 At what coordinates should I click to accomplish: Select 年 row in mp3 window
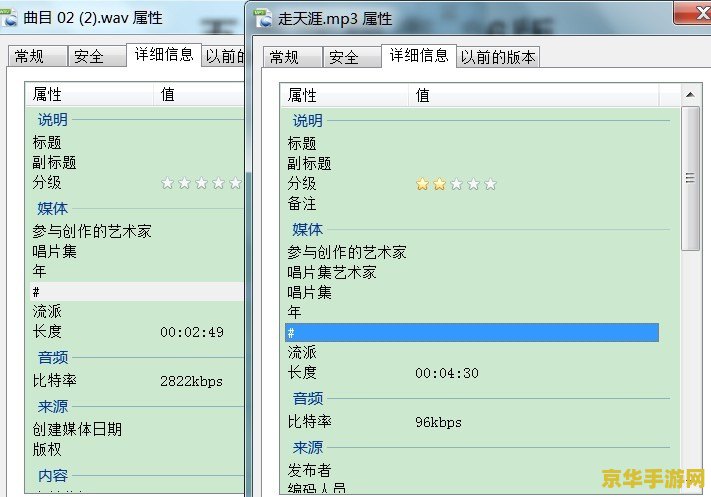click(x=472, y=312)
